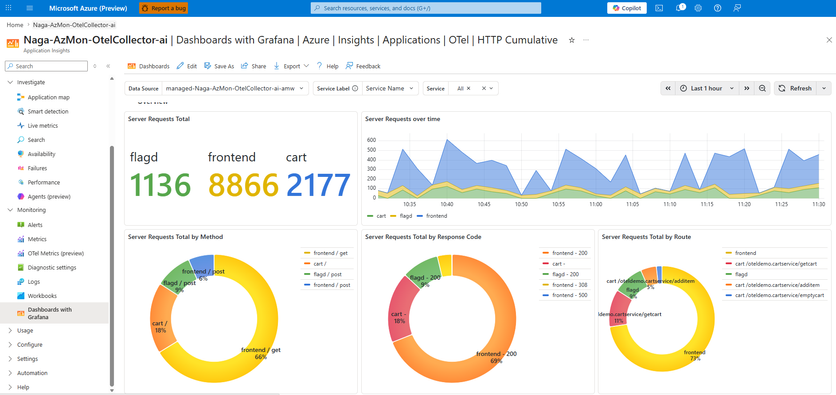
Task: Collapse the Monitoring section
Action: [x=10, y=210]
